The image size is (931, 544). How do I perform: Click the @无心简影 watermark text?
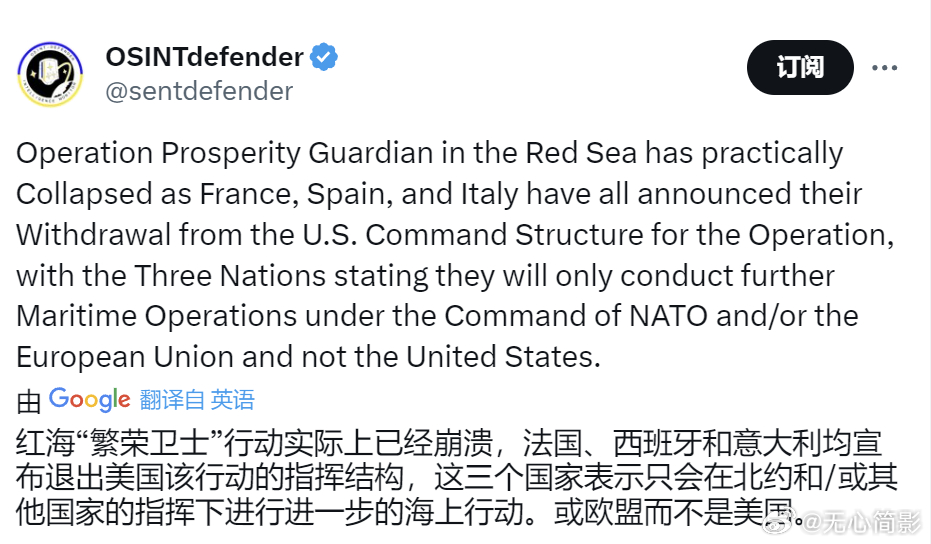click(x=861, y=523)
